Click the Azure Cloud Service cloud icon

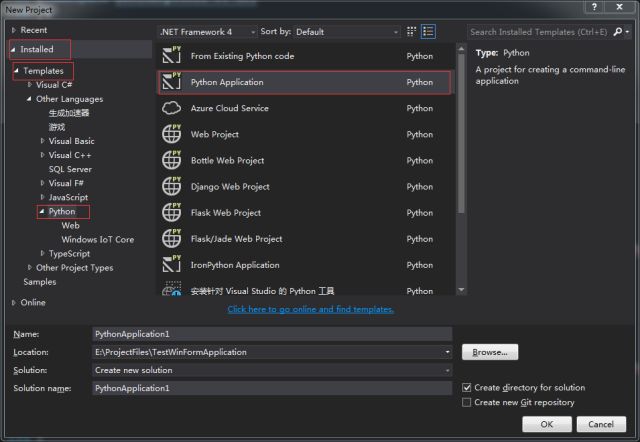click(x=172, y=108)
